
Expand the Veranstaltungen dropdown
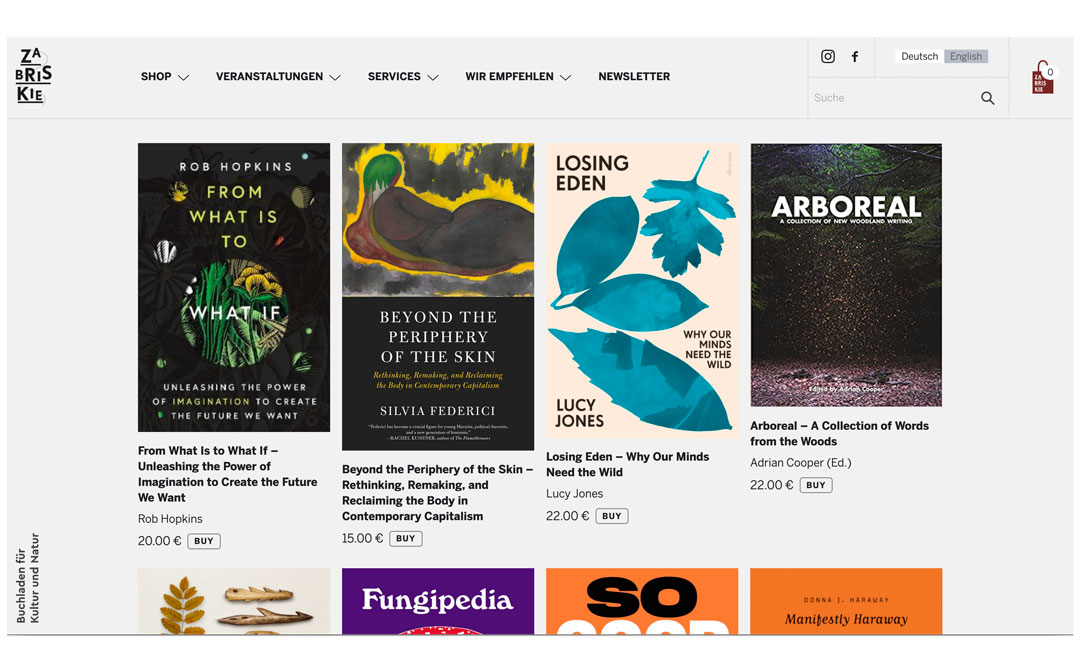pos(278,76)
